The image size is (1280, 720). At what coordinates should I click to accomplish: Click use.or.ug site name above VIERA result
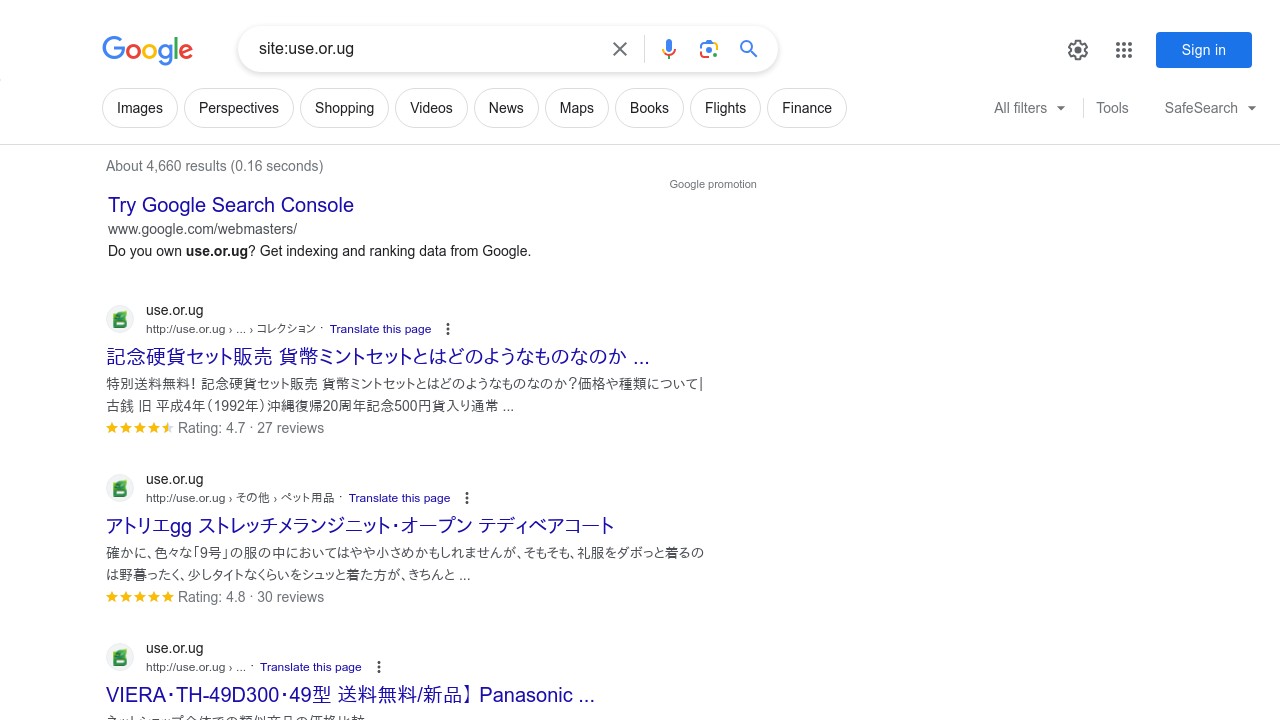coord(174,648)
